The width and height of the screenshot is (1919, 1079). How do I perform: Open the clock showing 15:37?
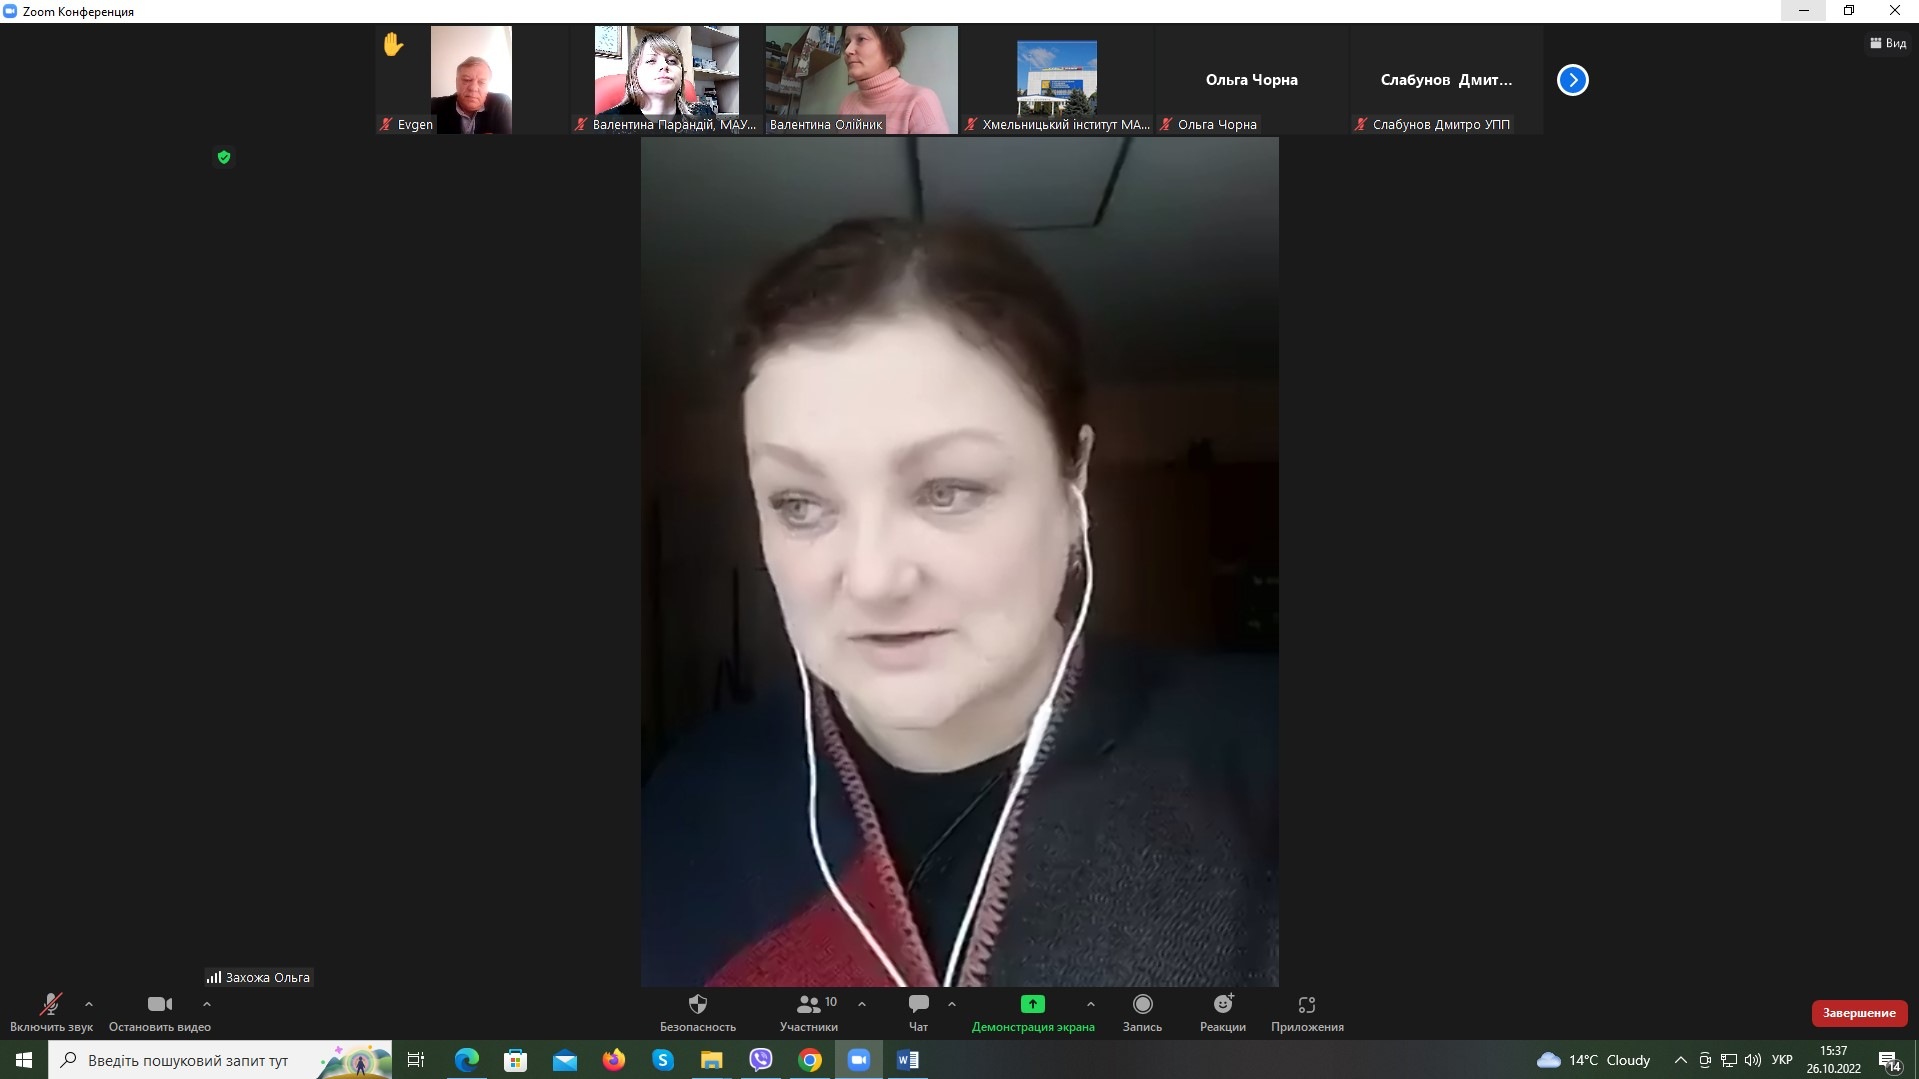click(x=1834, y=1060)
